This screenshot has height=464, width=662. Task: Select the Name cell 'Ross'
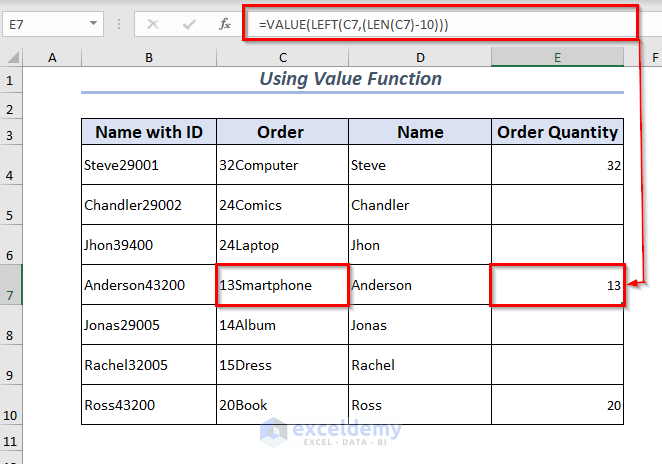(420, 404)
